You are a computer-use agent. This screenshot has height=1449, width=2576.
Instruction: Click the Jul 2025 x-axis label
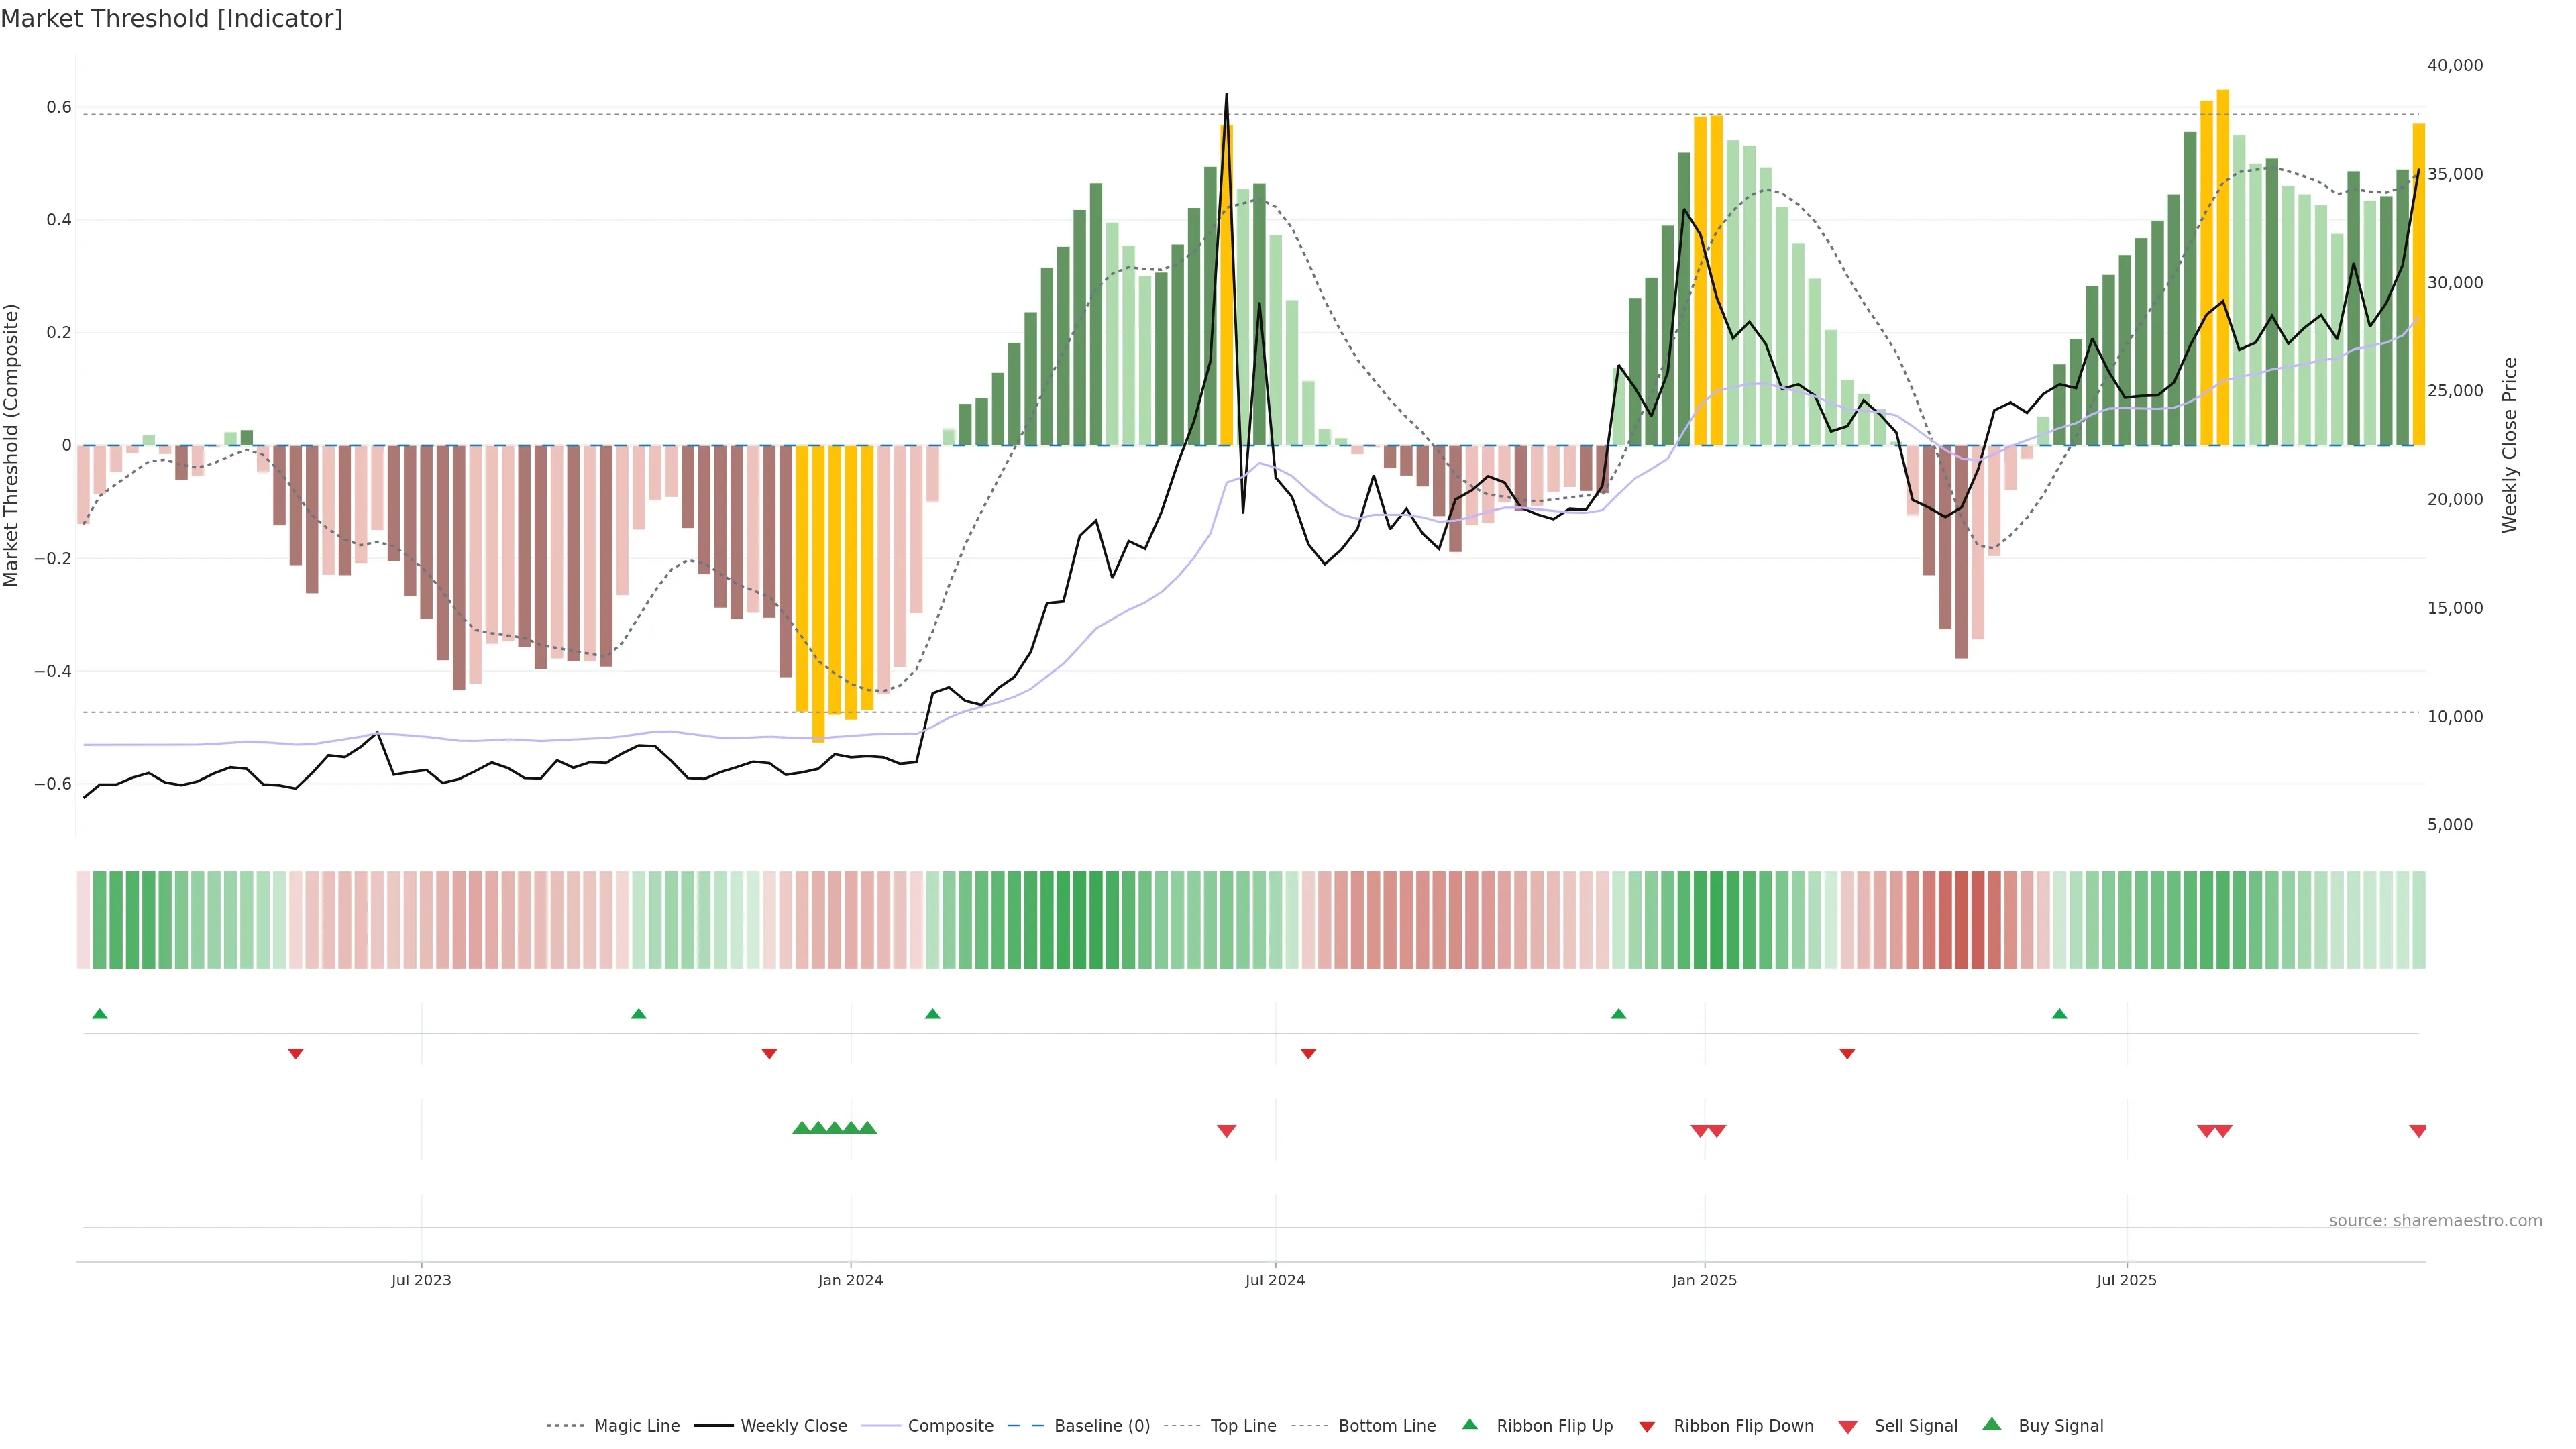(2126, 1280)
